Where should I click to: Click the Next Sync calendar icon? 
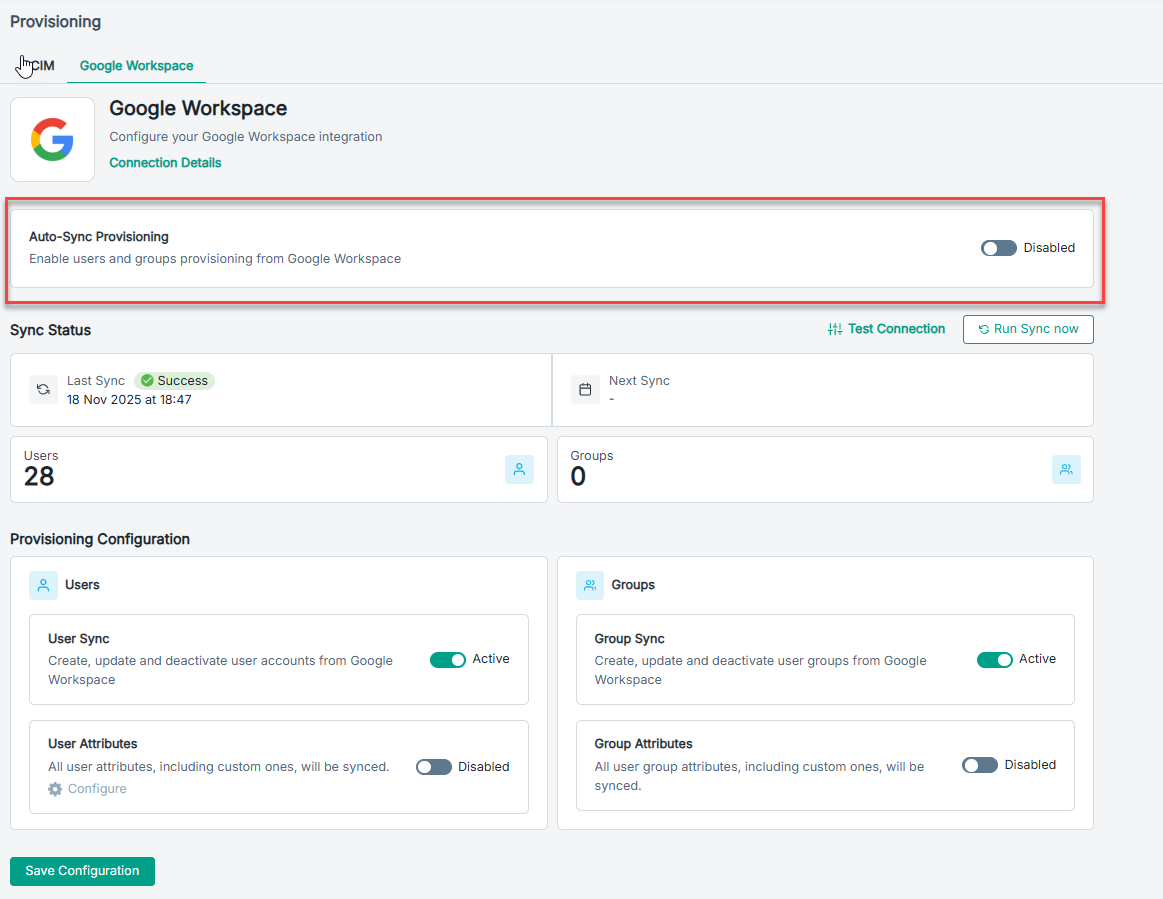tap(585, 390)
